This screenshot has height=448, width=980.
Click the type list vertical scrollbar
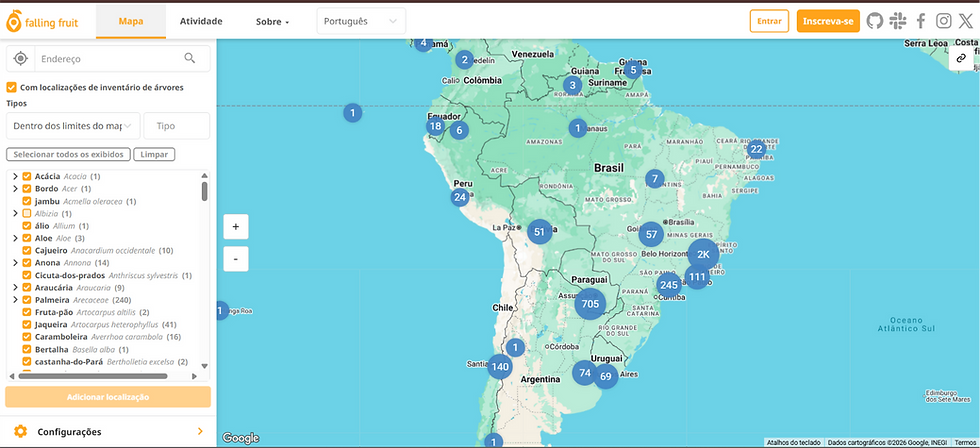(204, 191)
